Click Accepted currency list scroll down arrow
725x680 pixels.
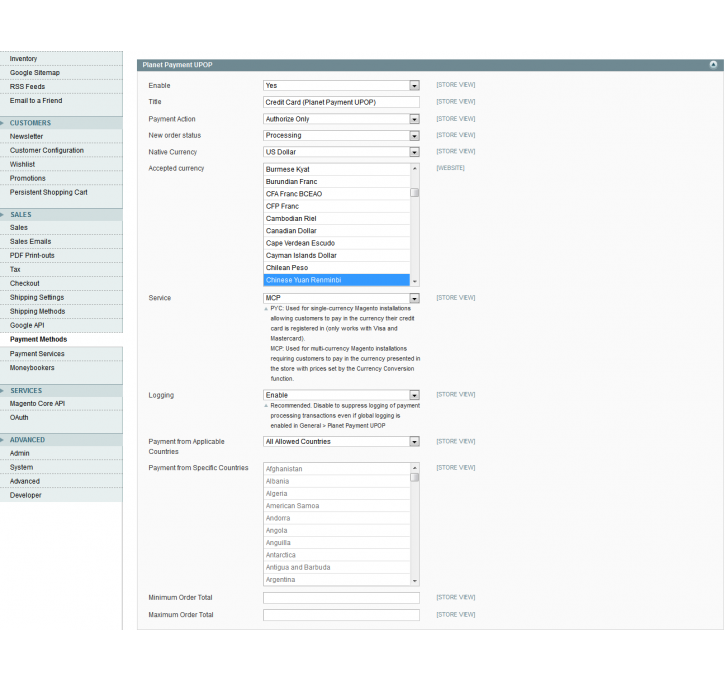[415, 281]
